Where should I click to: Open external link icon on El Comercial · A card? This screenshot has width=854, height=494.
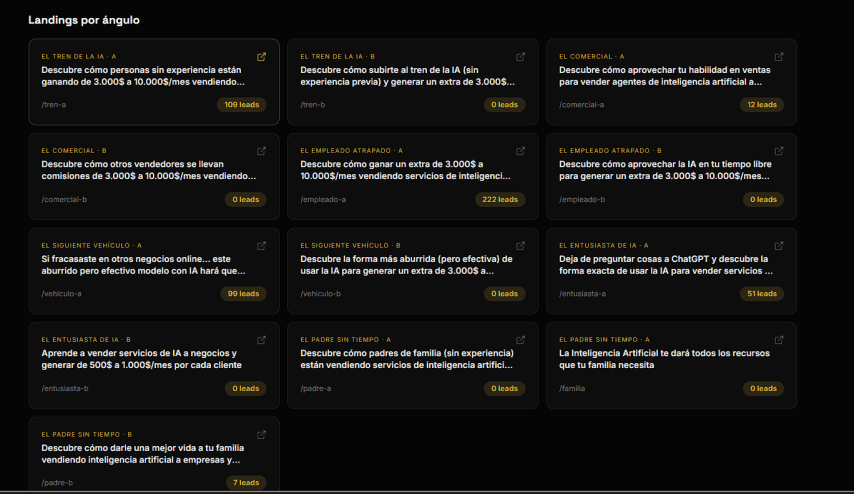pyautogui.click(x=779, y=57)
